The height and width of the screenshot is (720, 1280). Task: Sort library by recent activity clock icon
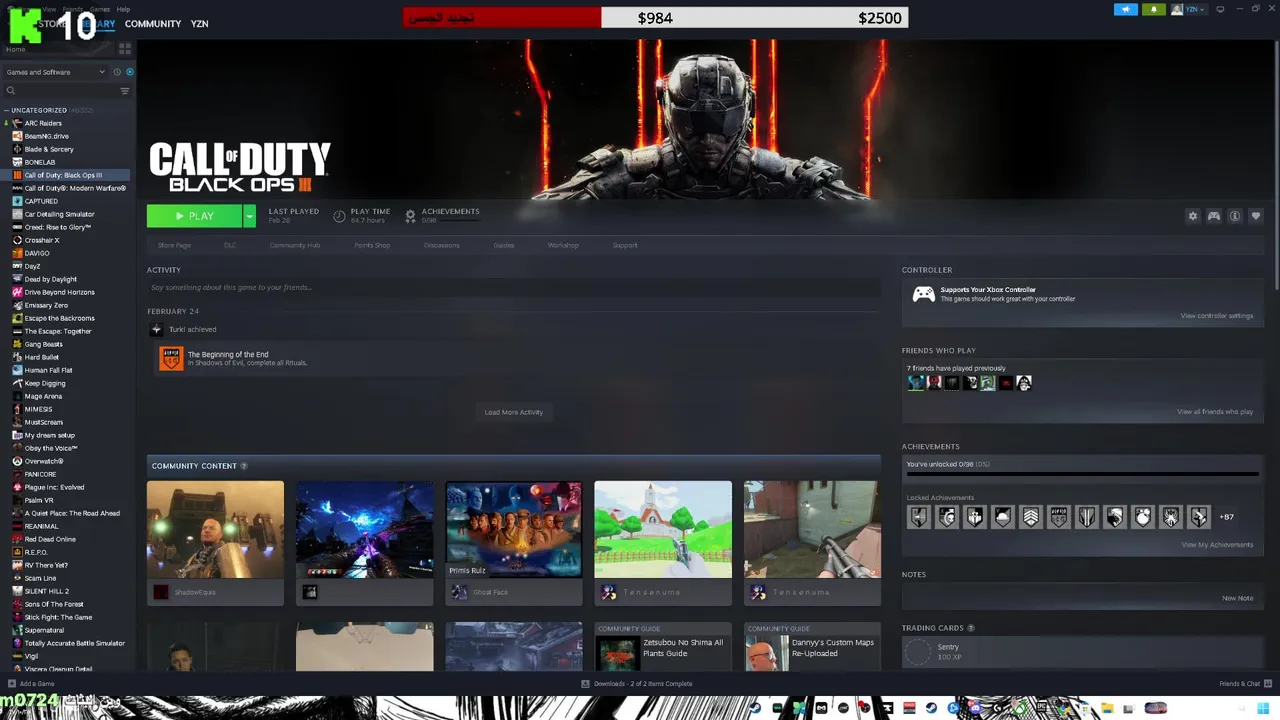pyautogui.click(x=117, y=72)
